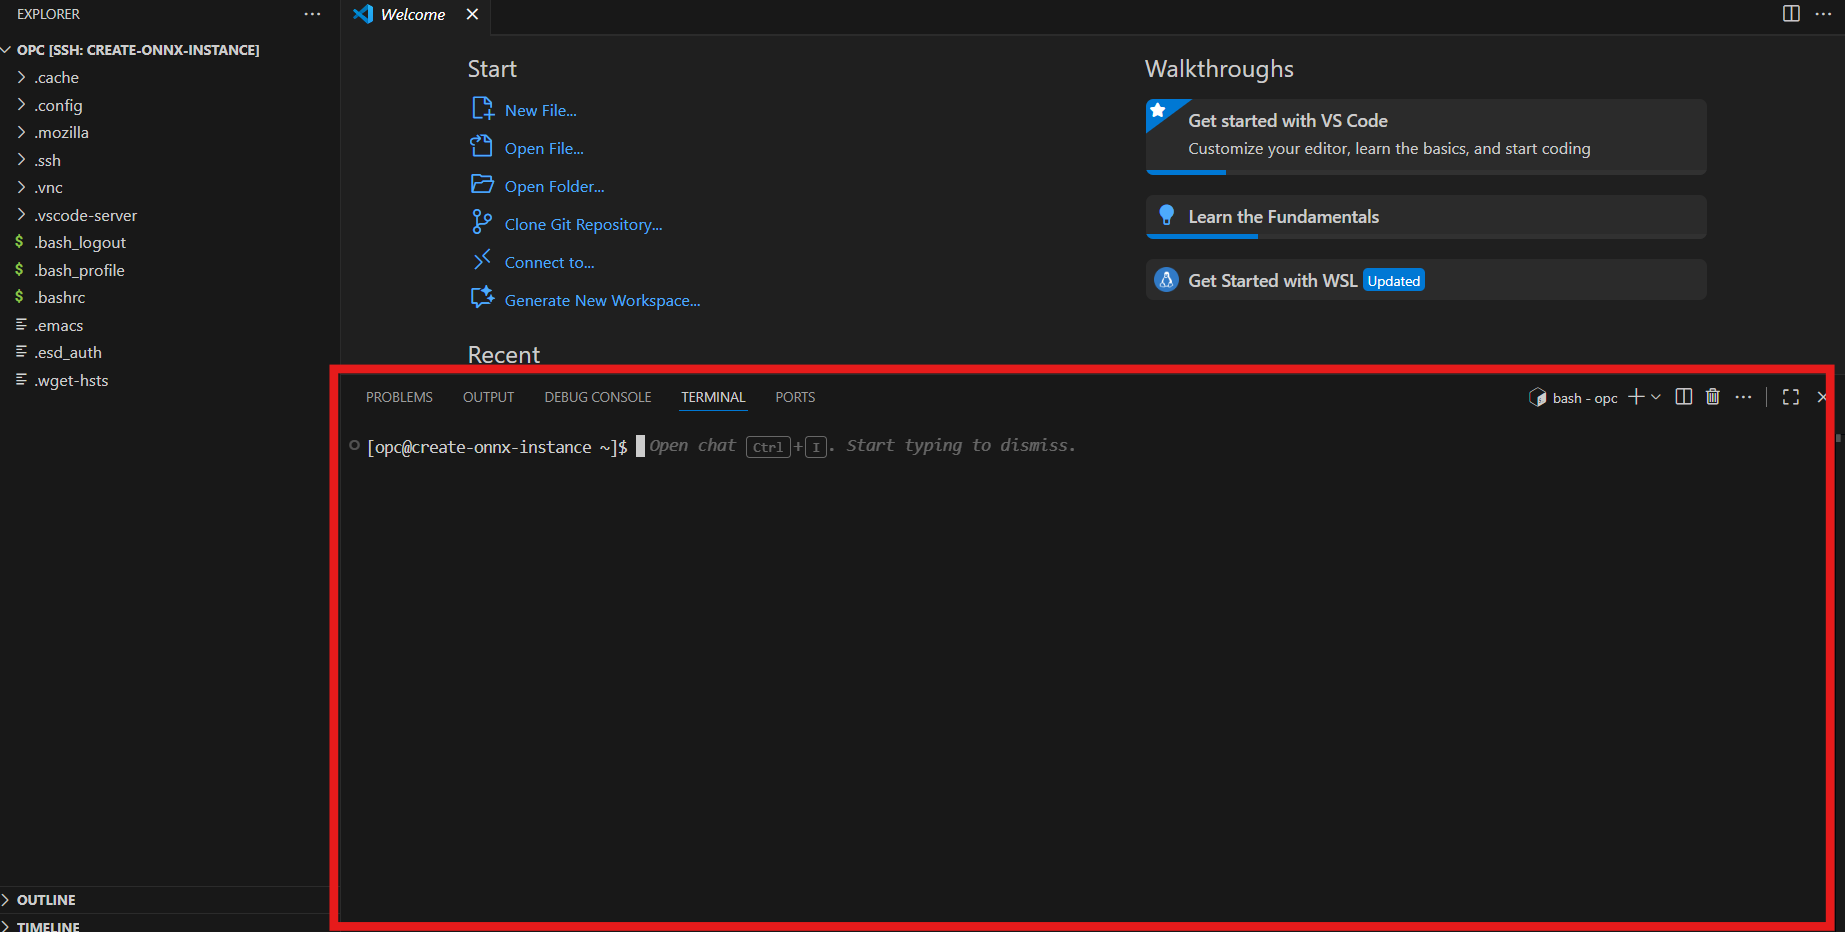
Task: Switch to the Debug Console tab
Action: pos(597,397)
